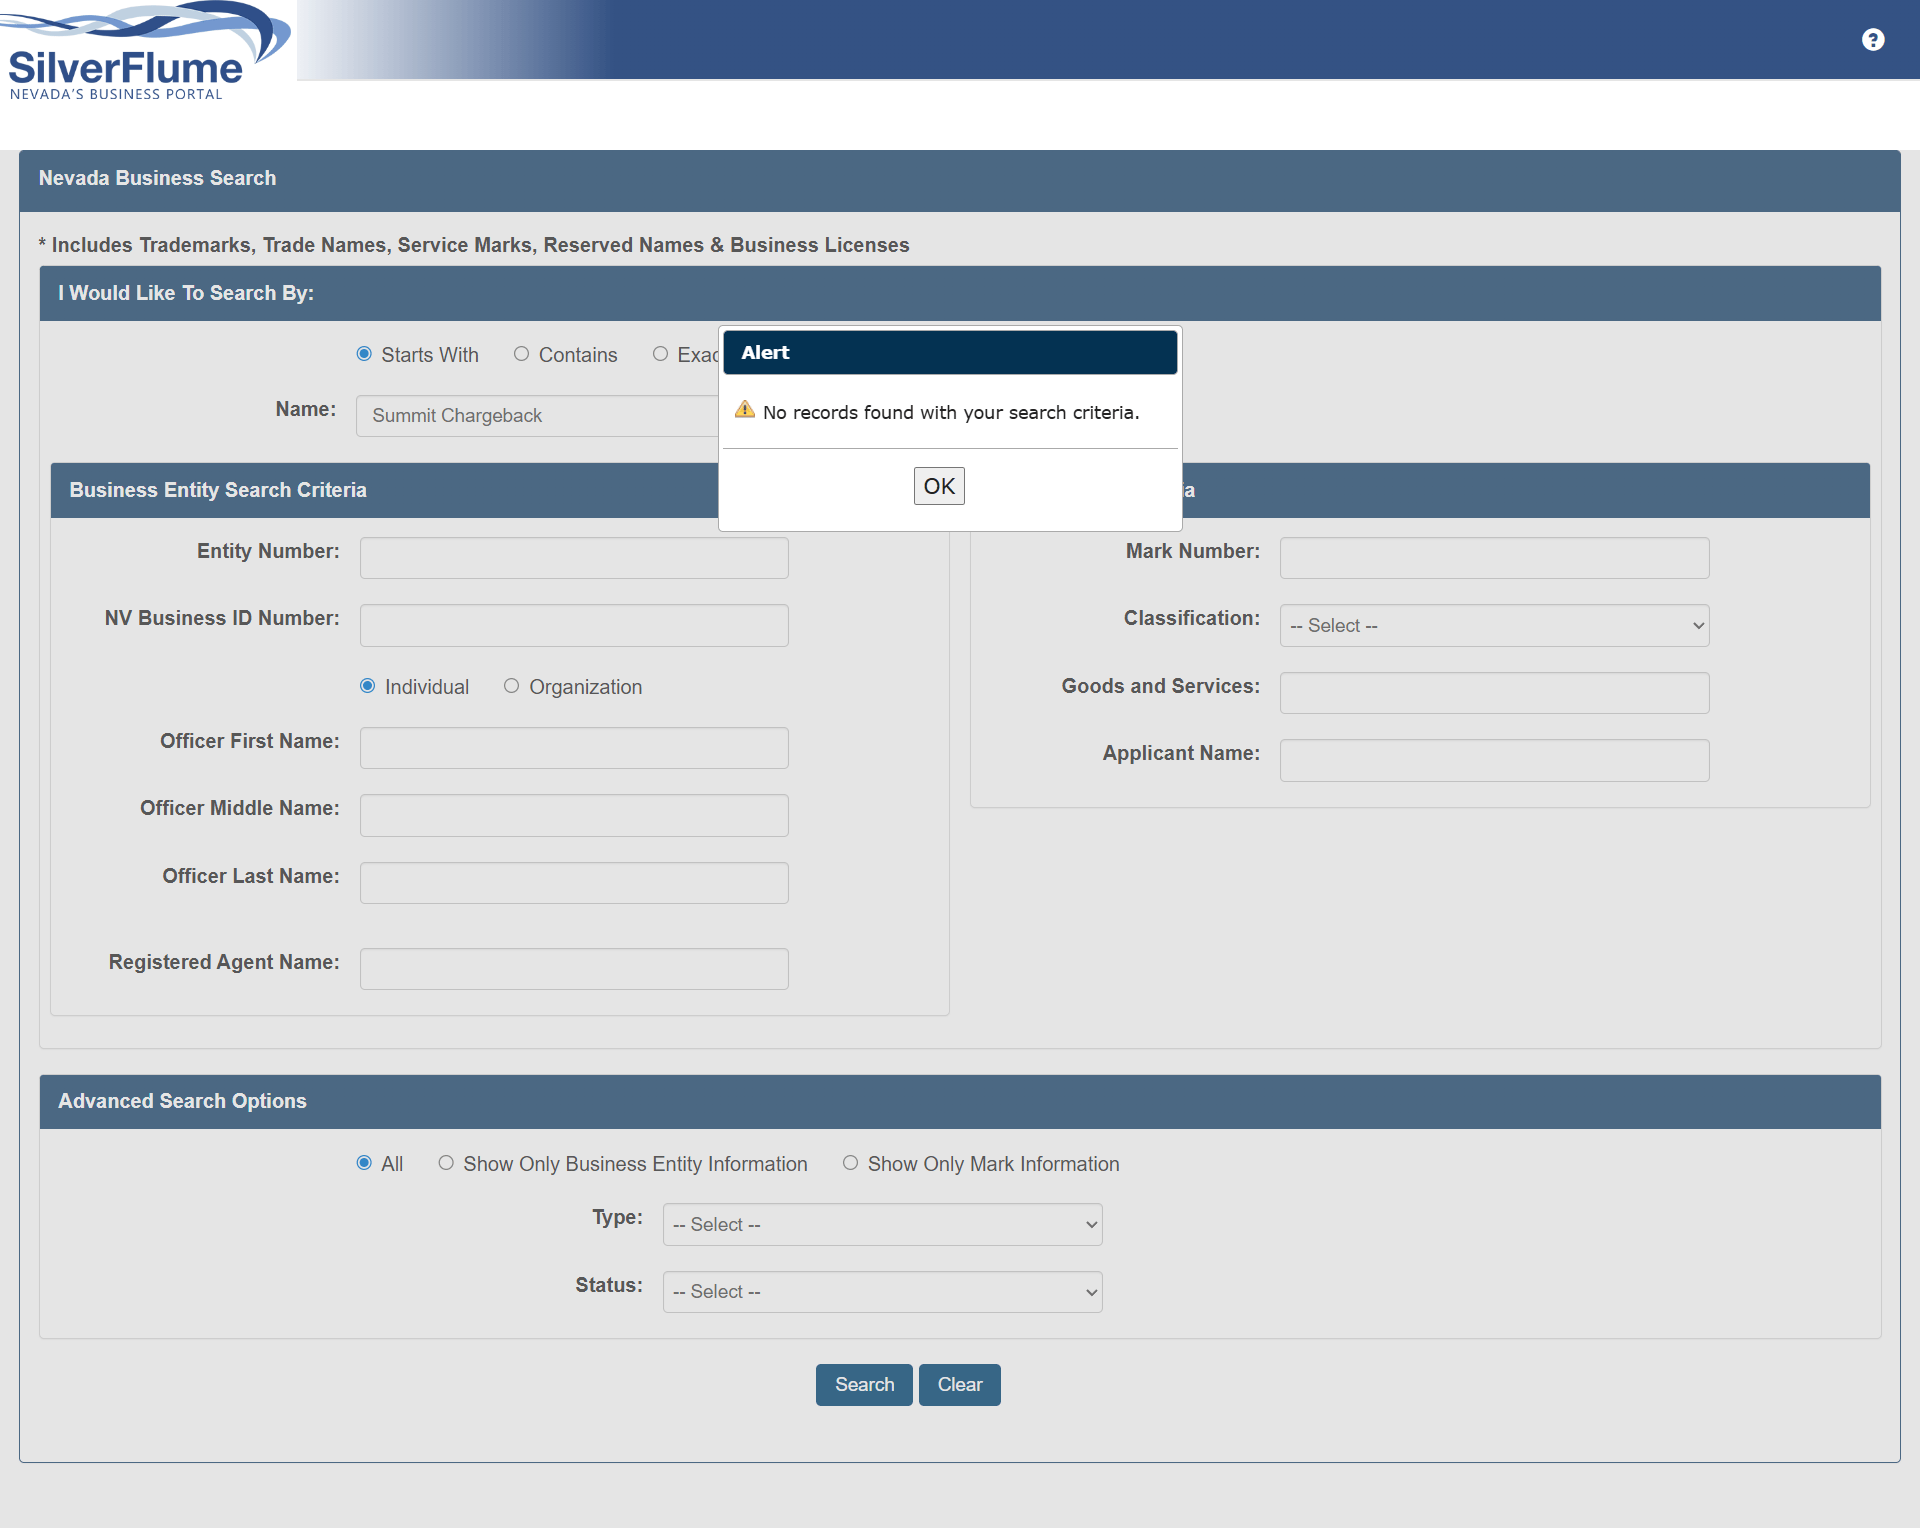Click the Officer Middle Name field
The height and width of the screenshot is (1528, 1920).
click(x=574, y=816)
